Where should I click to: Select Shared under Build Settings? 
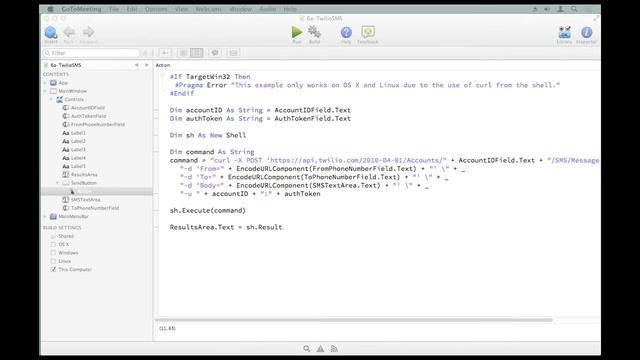pyautogui.click(x=66, y=236)
